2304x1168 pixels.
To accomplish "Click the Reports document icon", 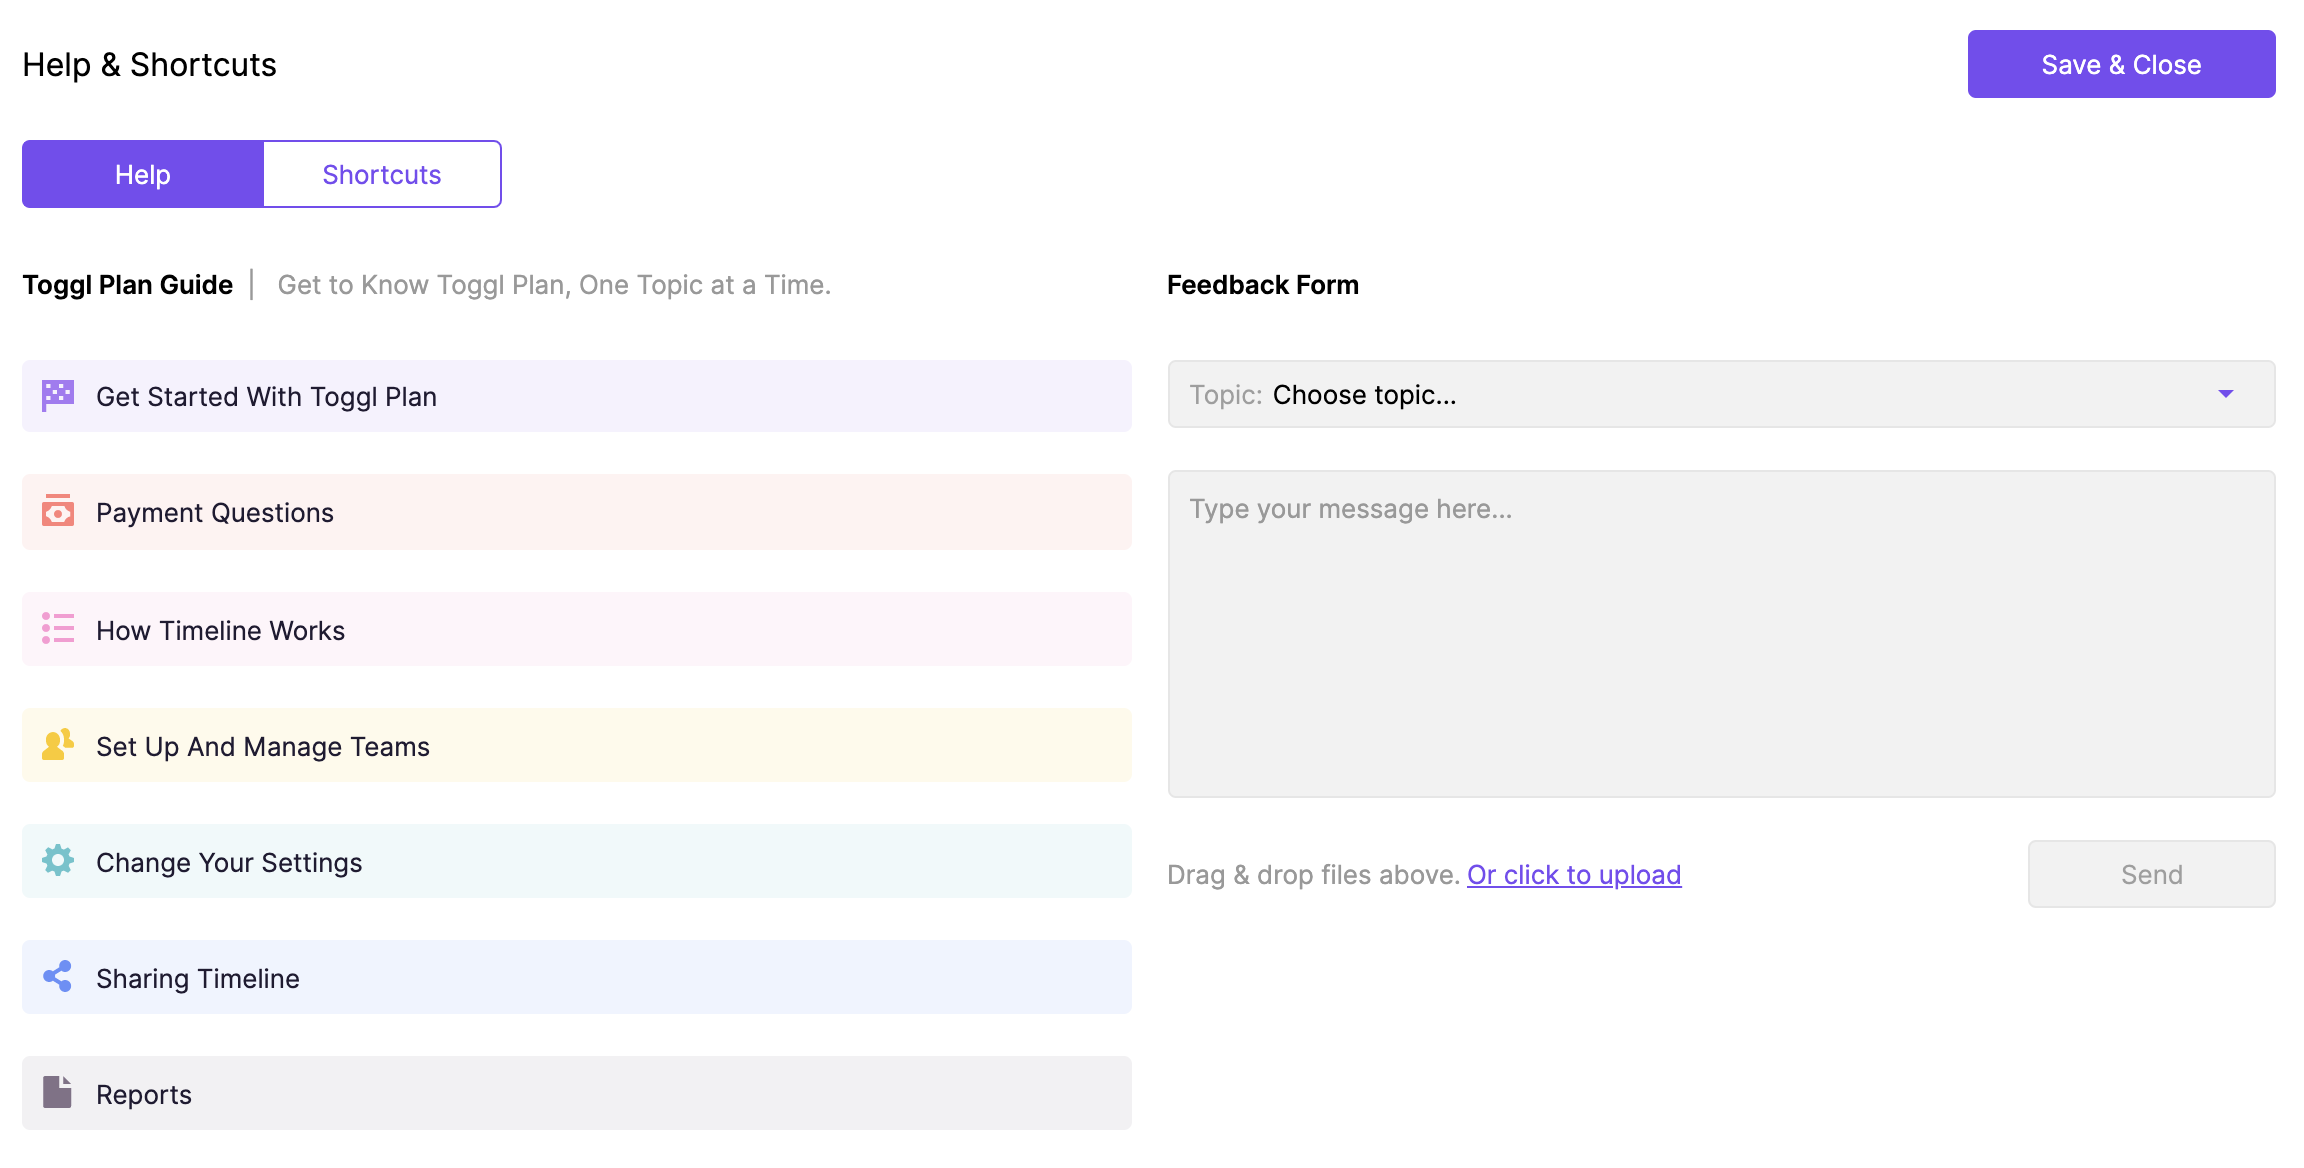I will tap(58, 1093).
